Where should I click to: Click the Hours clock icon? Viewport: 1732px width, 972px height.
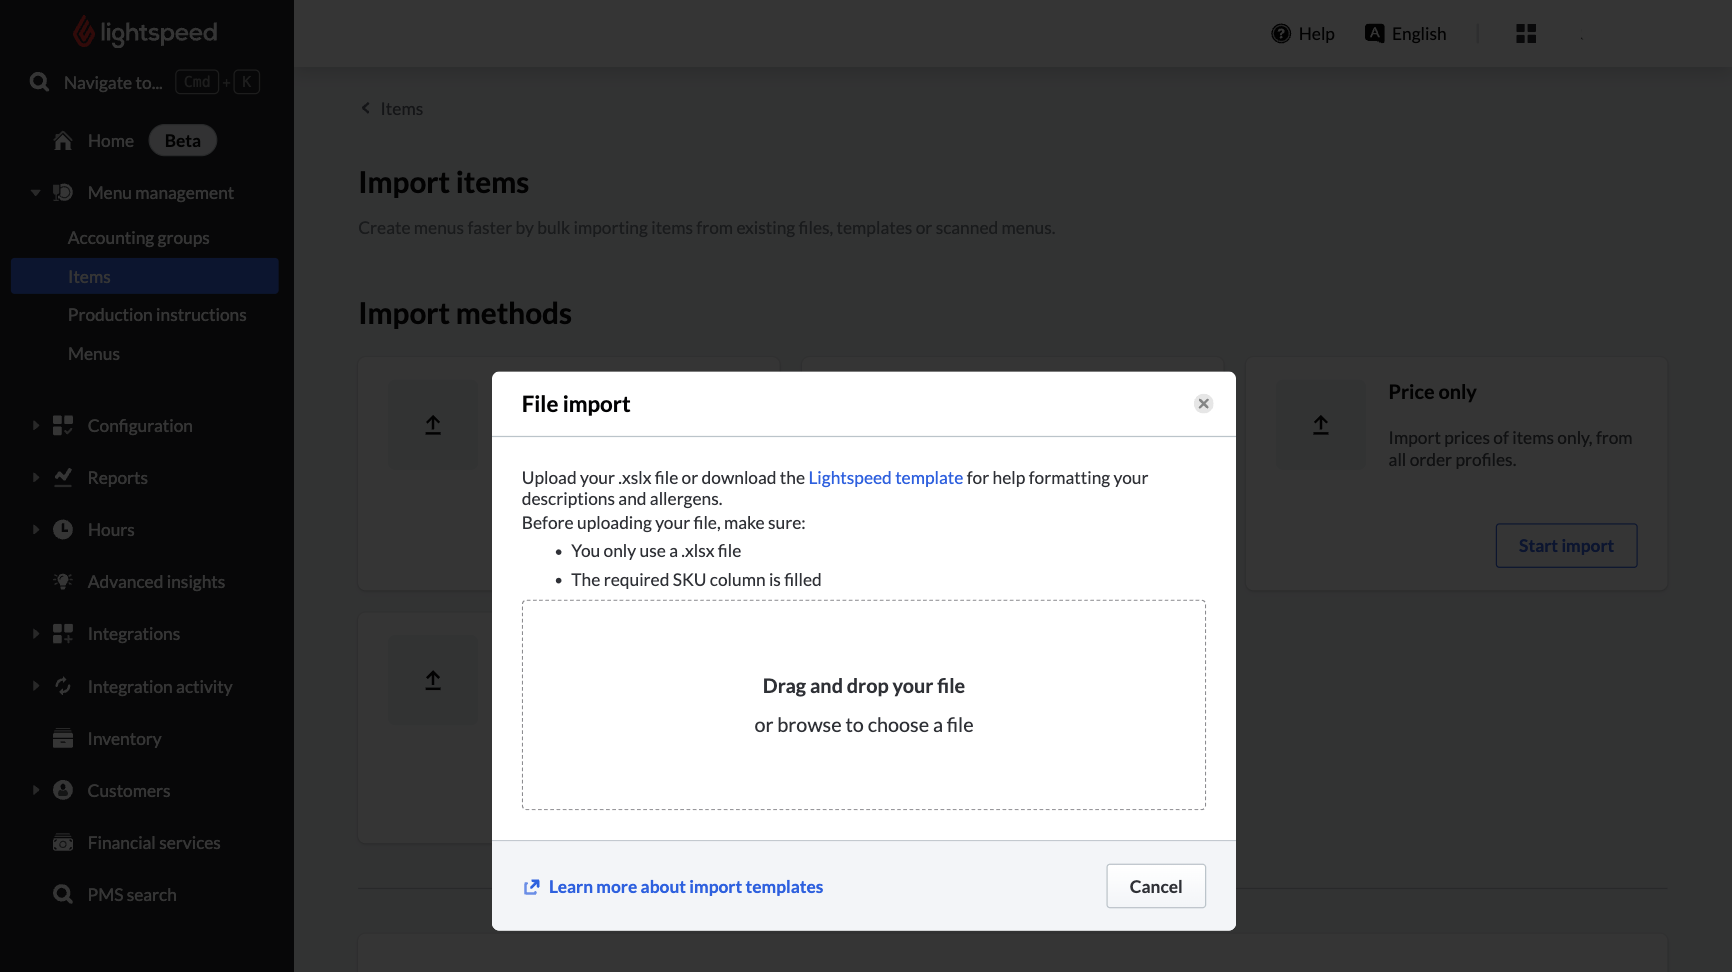[63, 530]
